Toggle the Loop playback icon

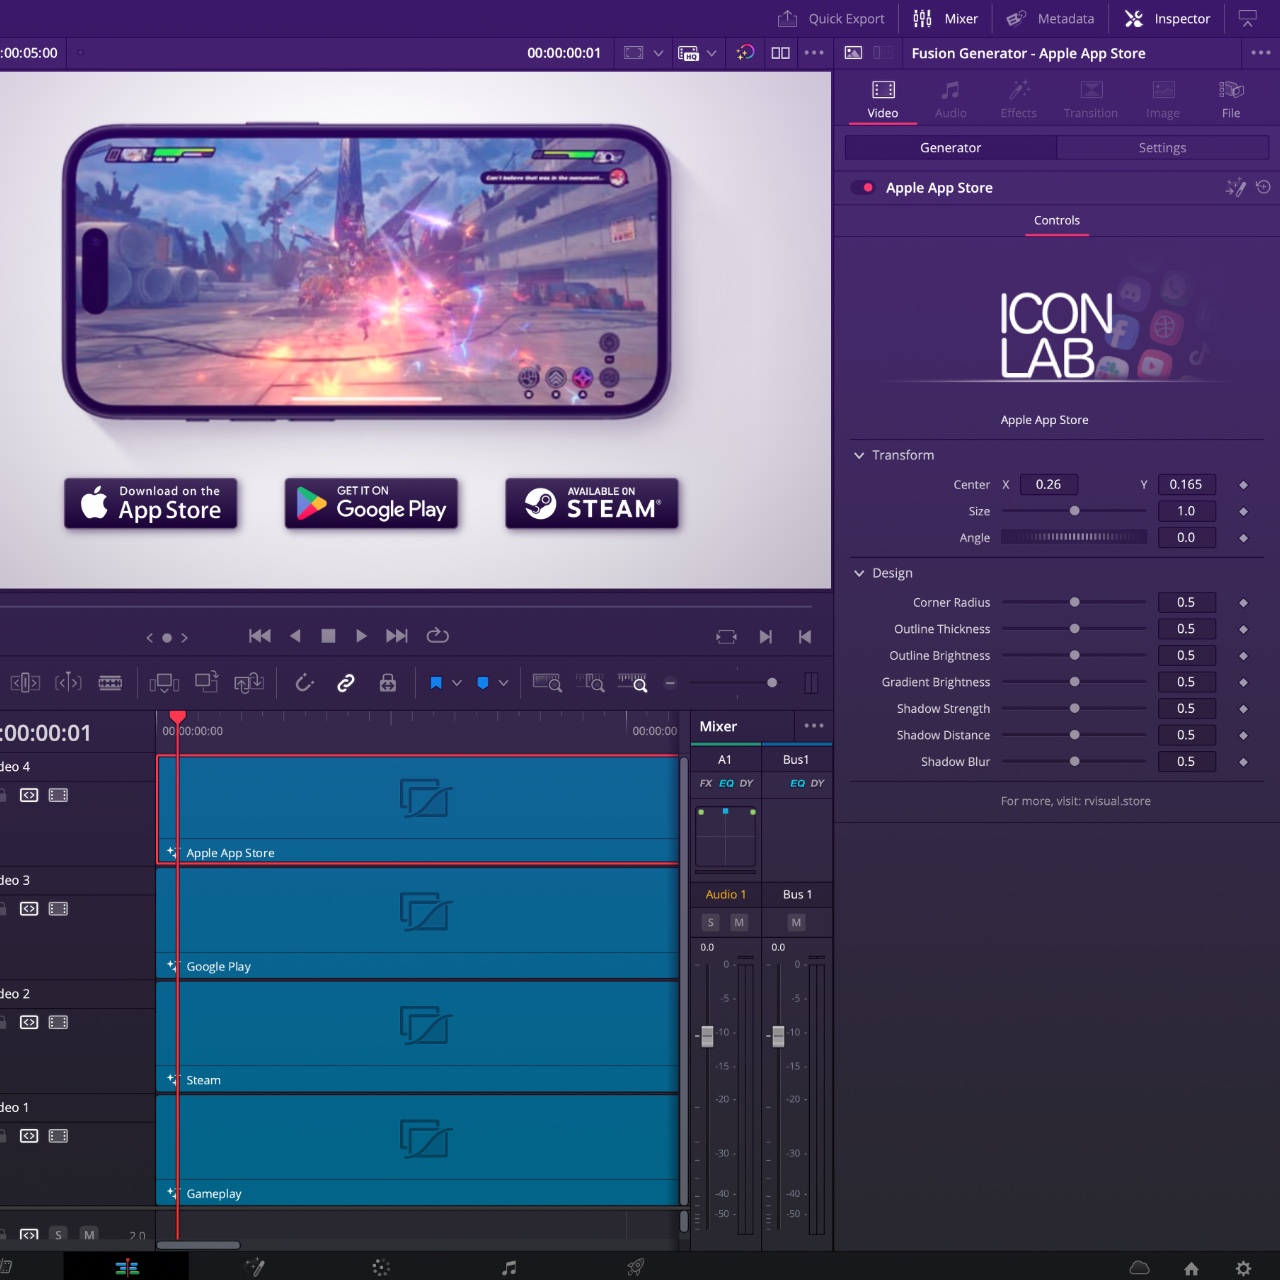[437, 636]
